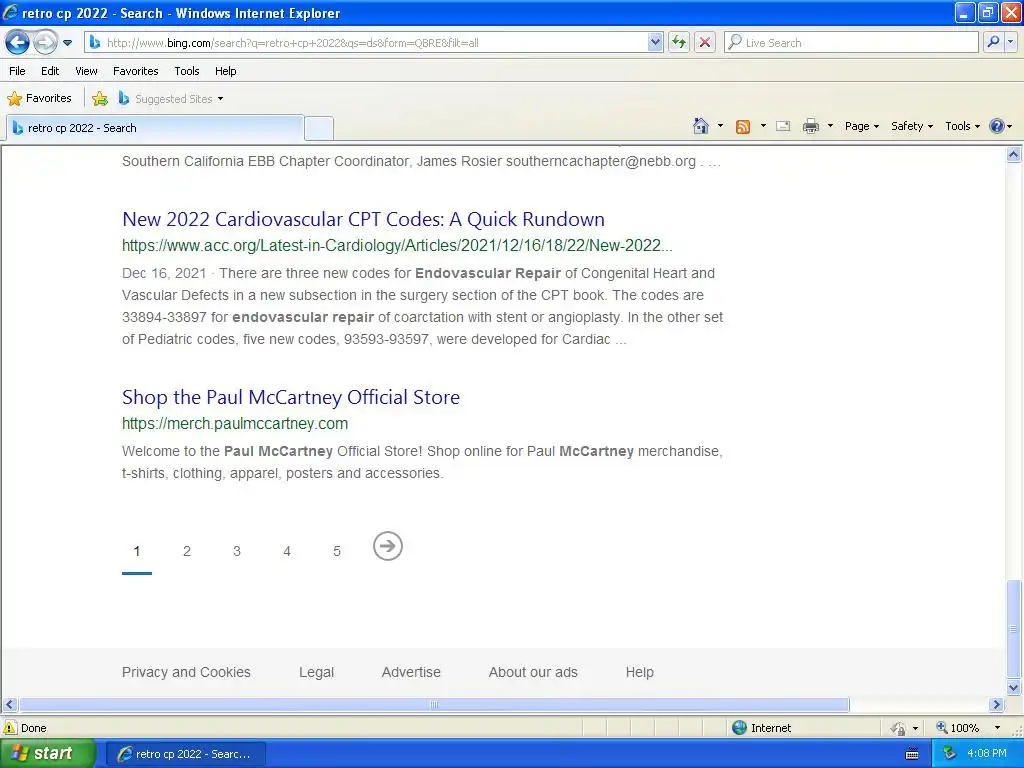This screenshot has width=1024, height=768.
Task: Open the Safety command menu
Action: tap(912, 126)
